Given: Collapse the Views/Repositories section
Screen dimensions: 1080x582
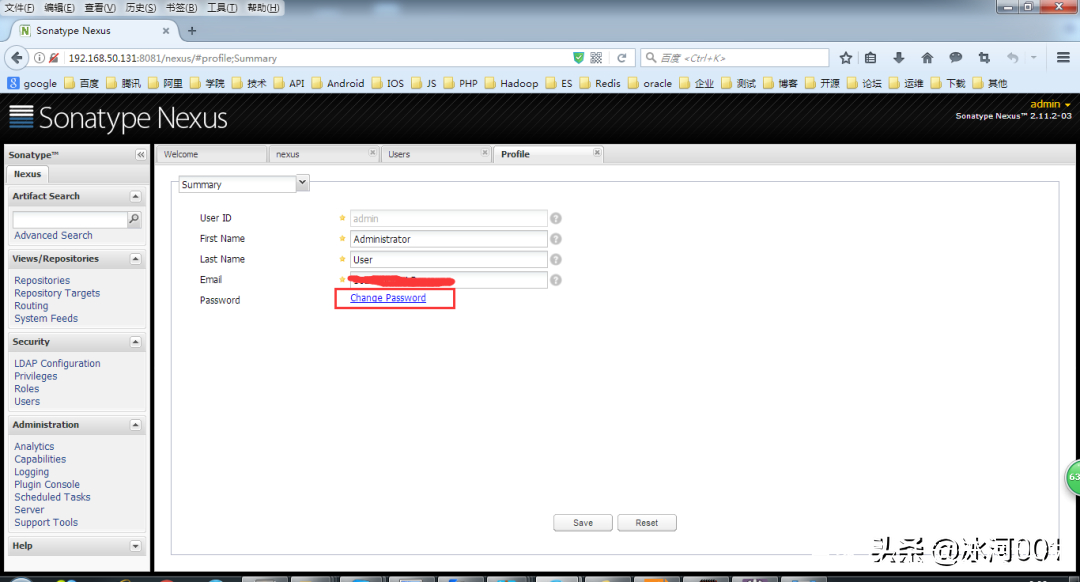Looking at the screenshot, I should coord(136,259).
